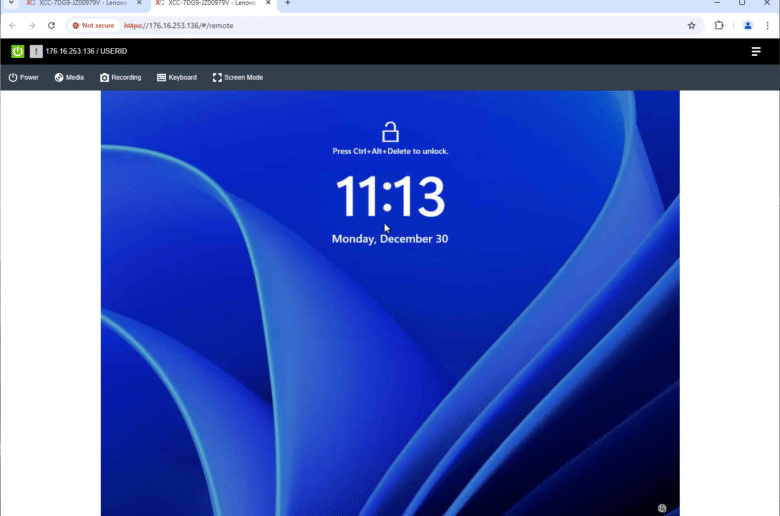The height and width of the screenshot is (516, 780).
Task: Open a new browser tab
Action: [288, 3]
